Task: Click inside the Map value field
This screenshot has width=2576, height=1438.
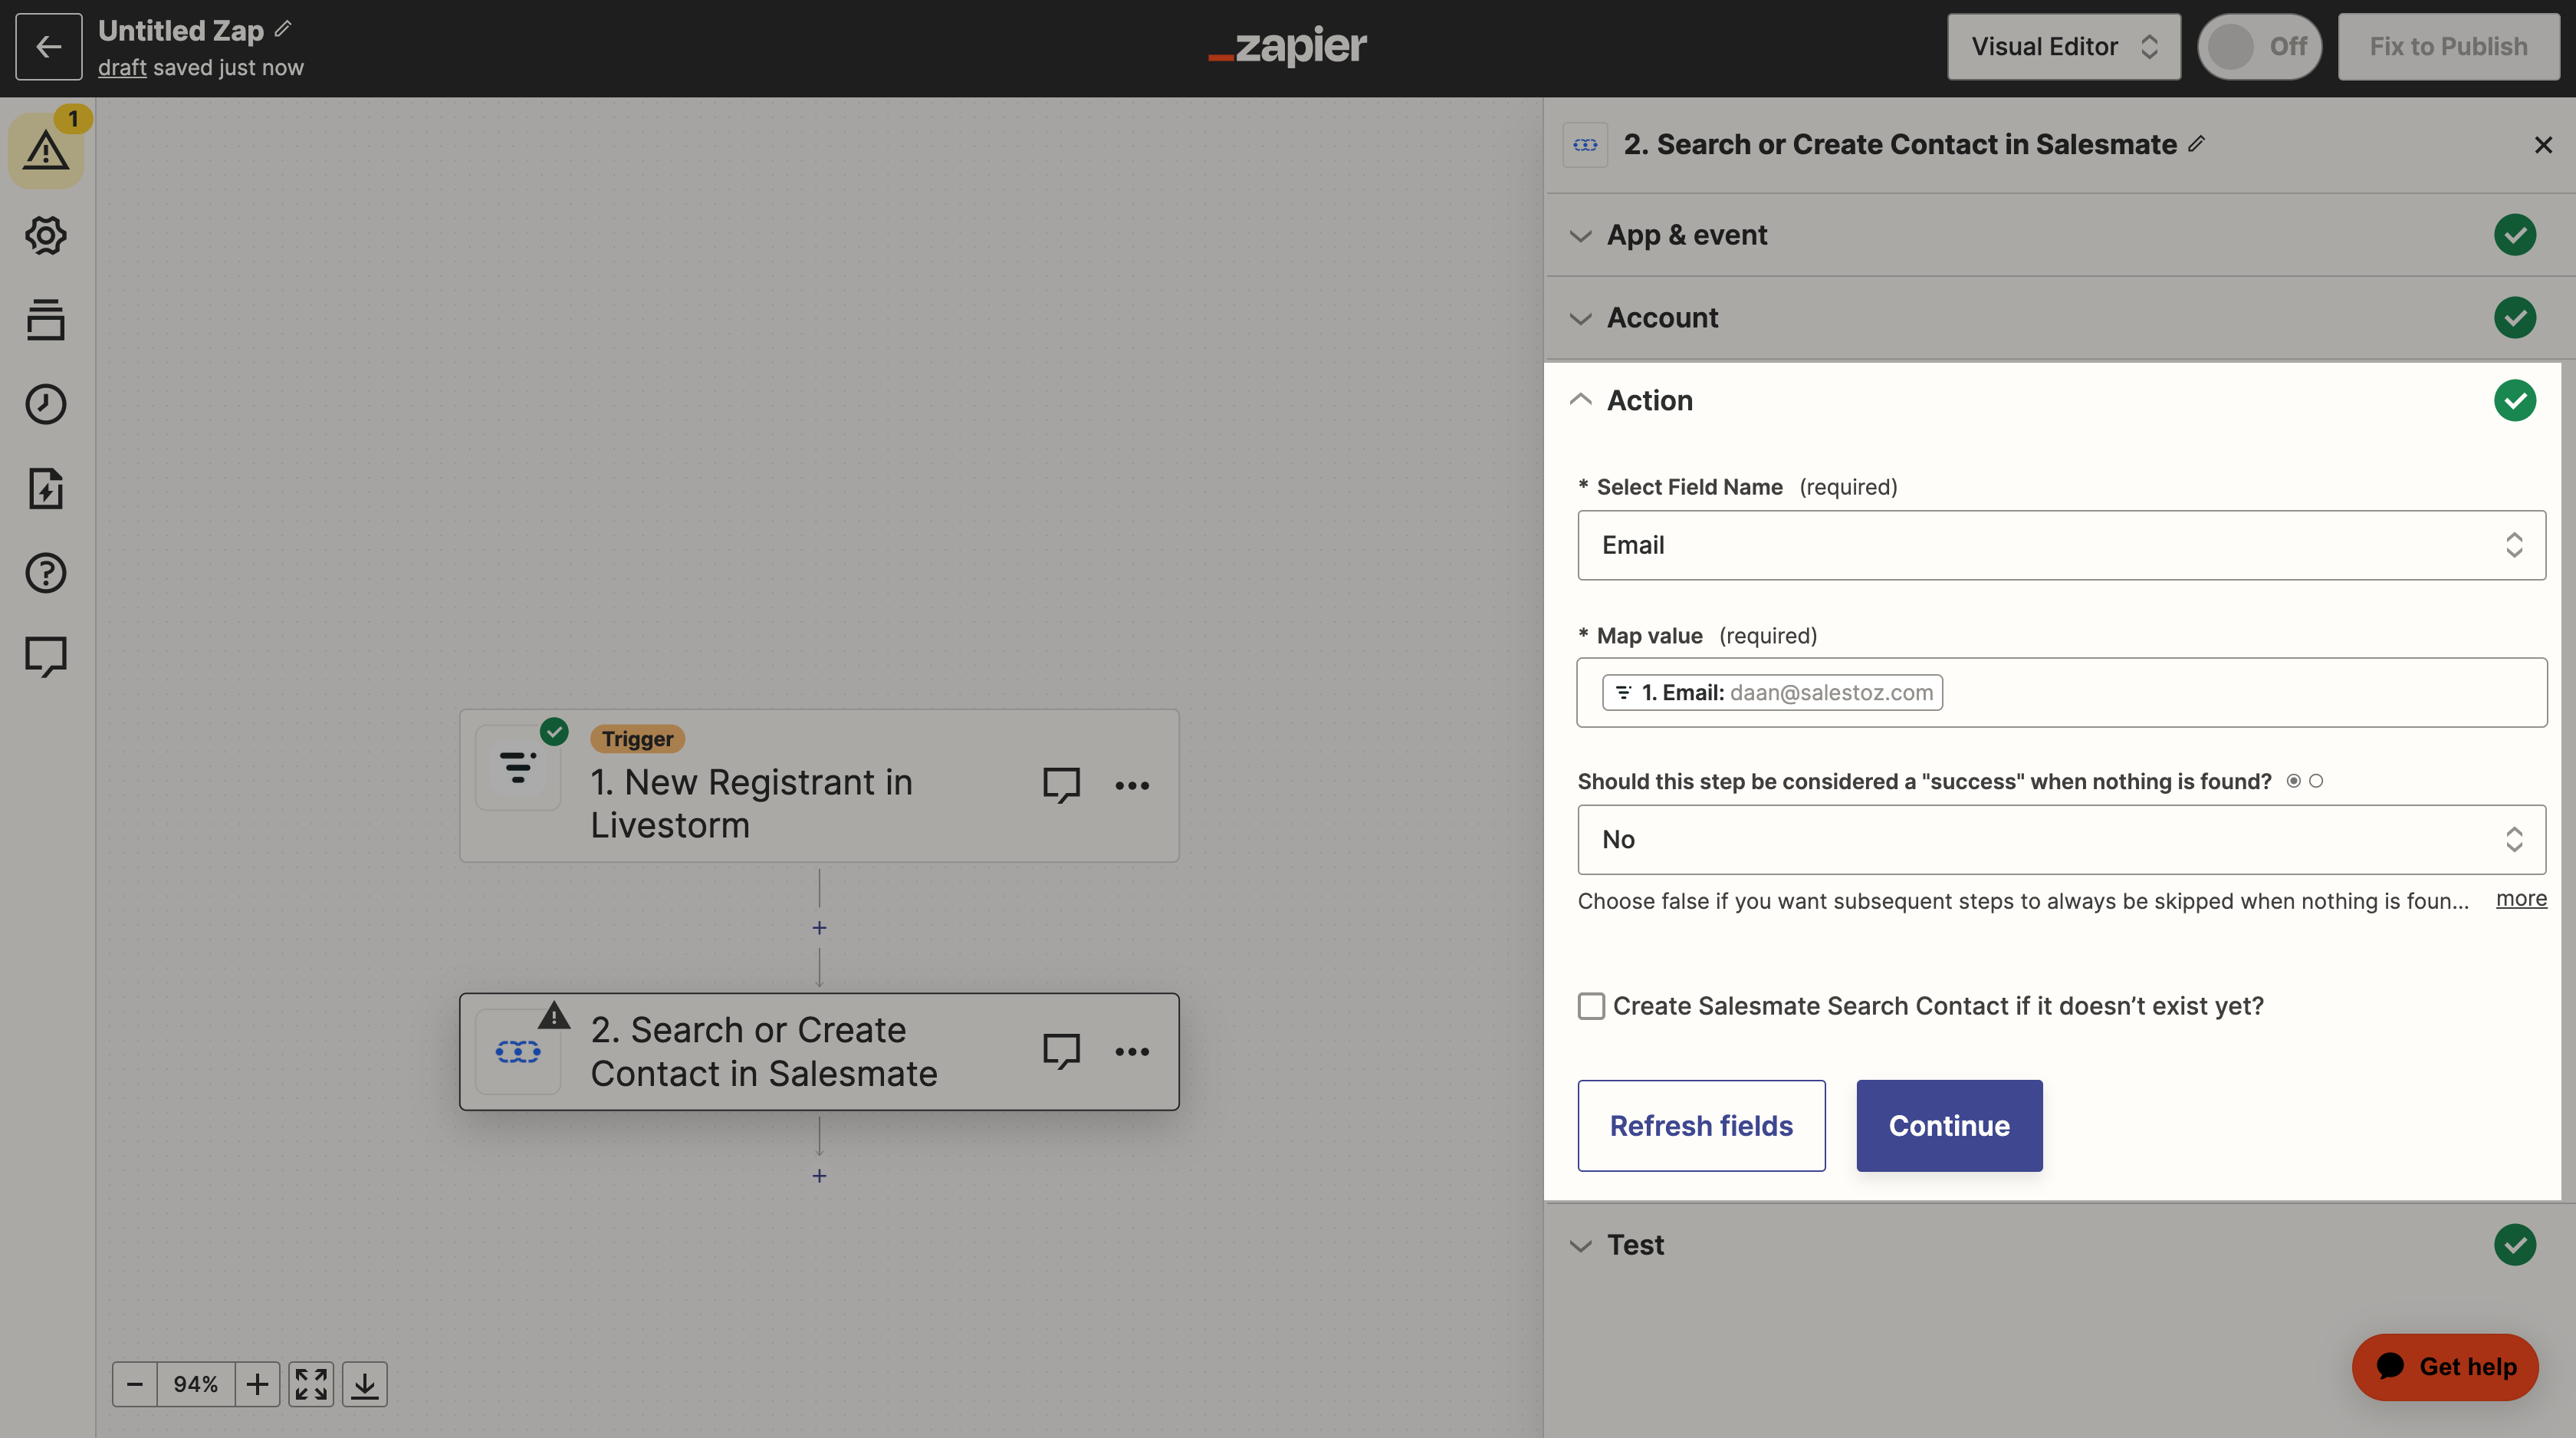Action: pos(2061,693)
